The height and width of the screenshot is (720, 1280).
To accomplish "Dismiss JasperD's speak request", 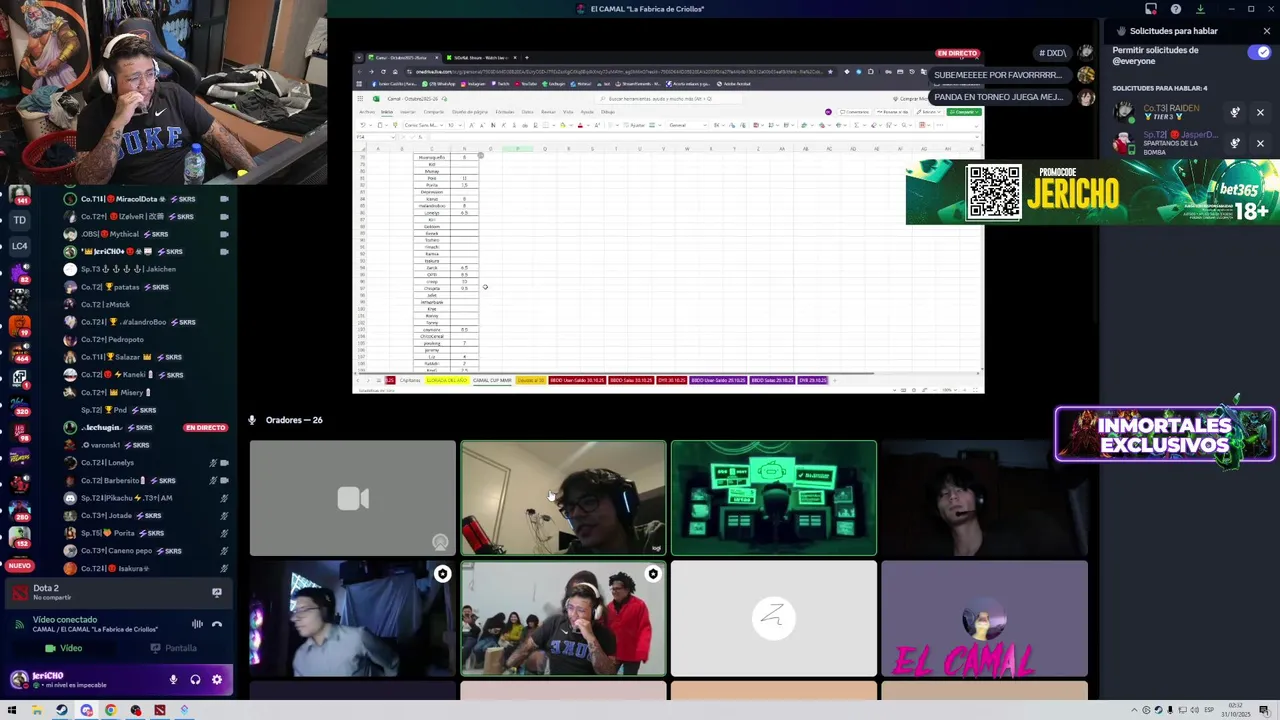I will point(1260,143).
